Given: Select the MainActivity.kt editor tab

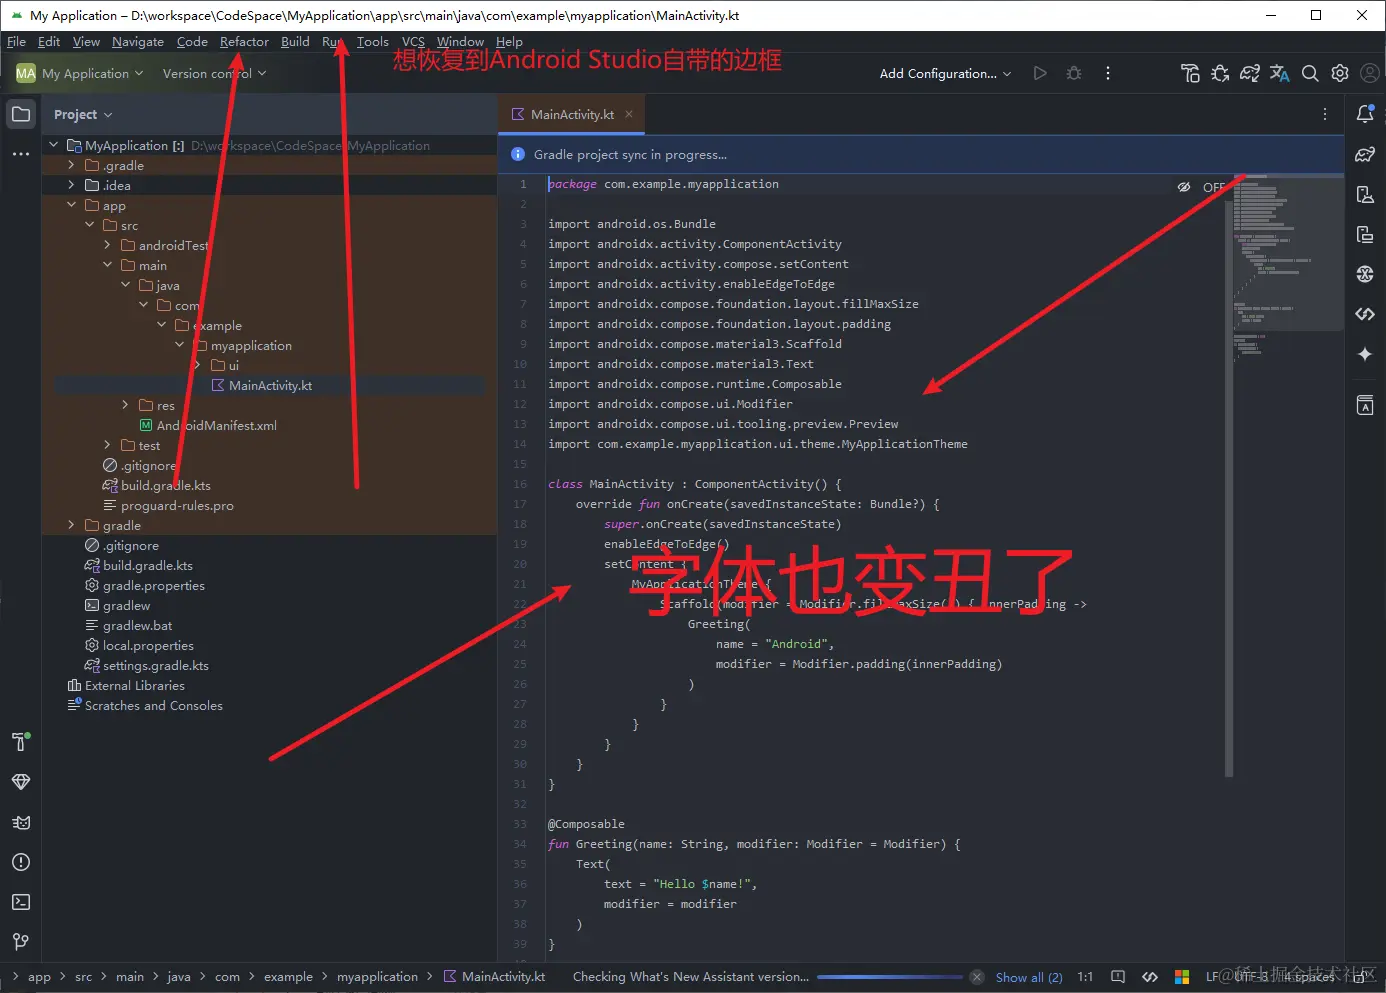Looking at the screenshot, I should (x=572, y=114).
